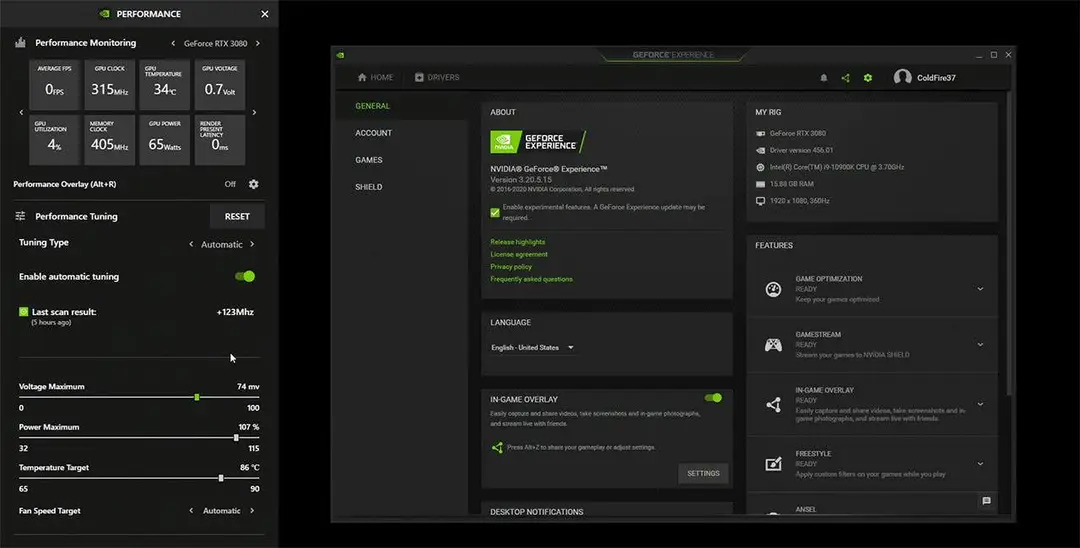The height and width of the screenshot is (548, 1080).
Task: Page stat tiles left with arrow
Action: 21,112
